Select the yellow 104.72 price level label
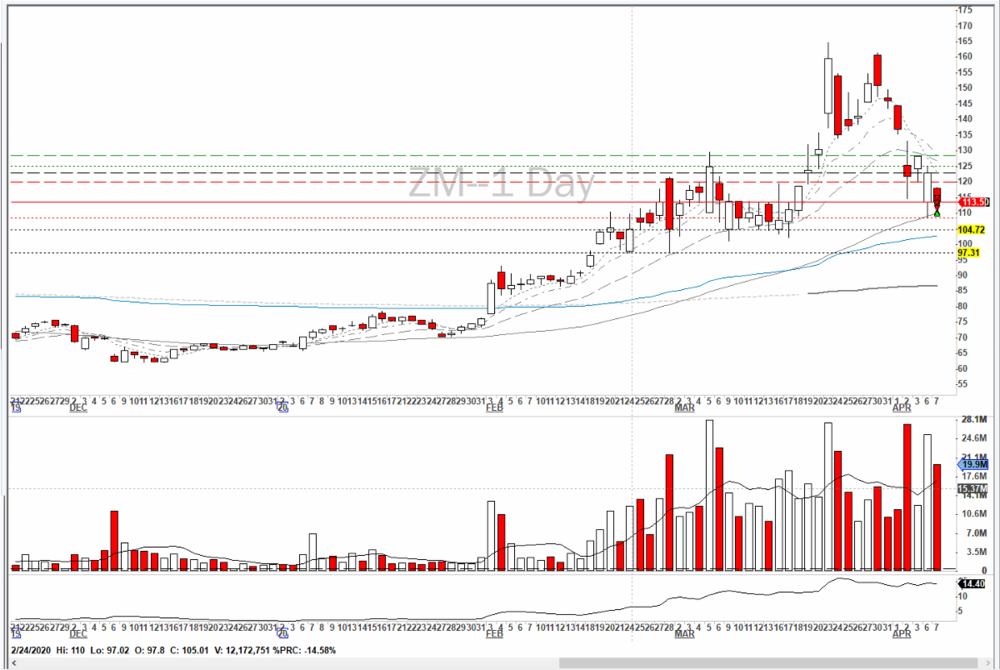This screenshot has height=670, width=1000. click(971, 229)
